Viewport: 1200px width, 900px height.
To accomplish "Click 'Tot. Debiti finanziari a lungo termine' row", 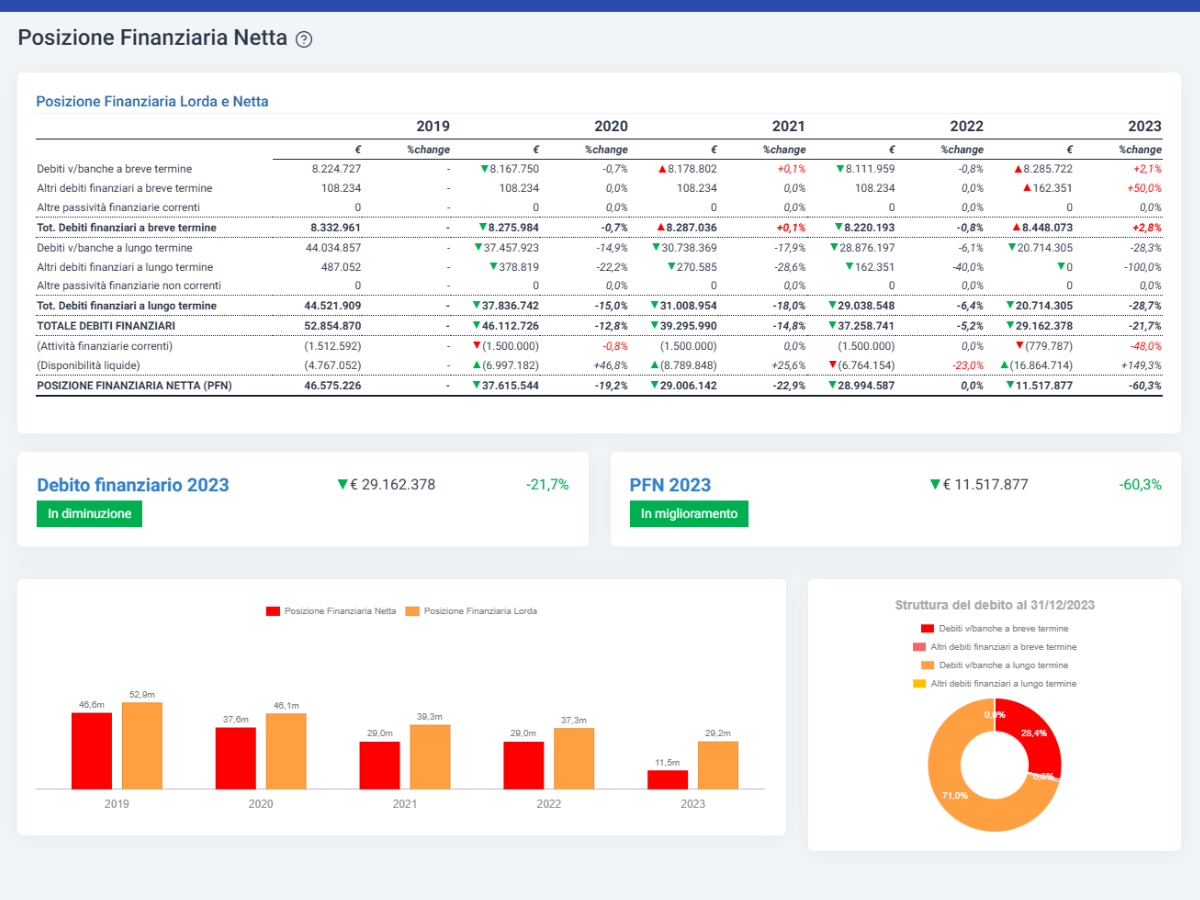I will click(x=599, y=306).
